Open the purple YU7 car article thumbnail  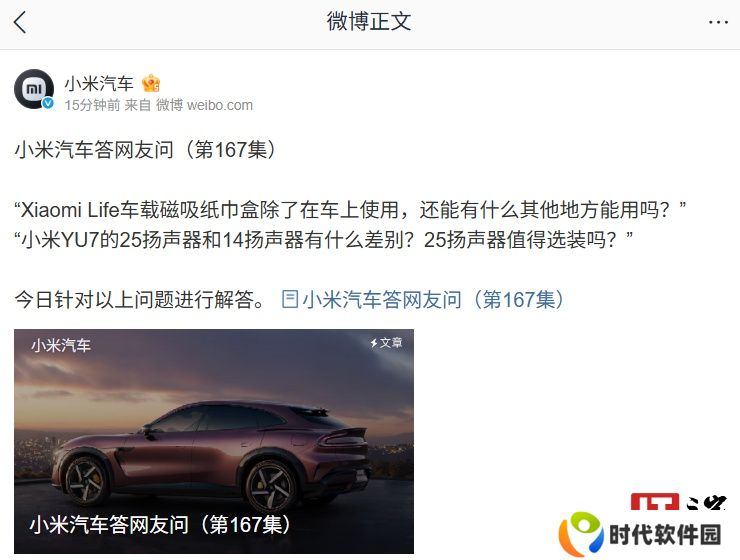[x=214, y=441]
